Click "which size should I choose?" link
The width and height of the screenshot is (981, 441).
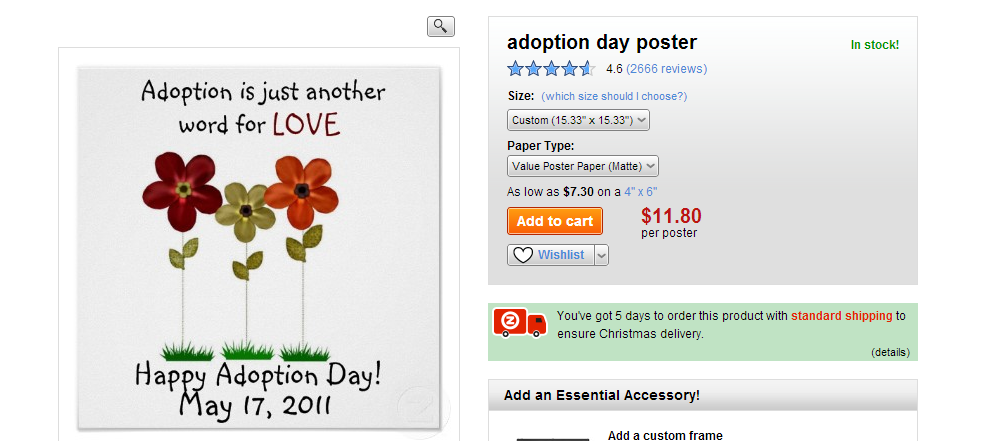click(614, 96)
